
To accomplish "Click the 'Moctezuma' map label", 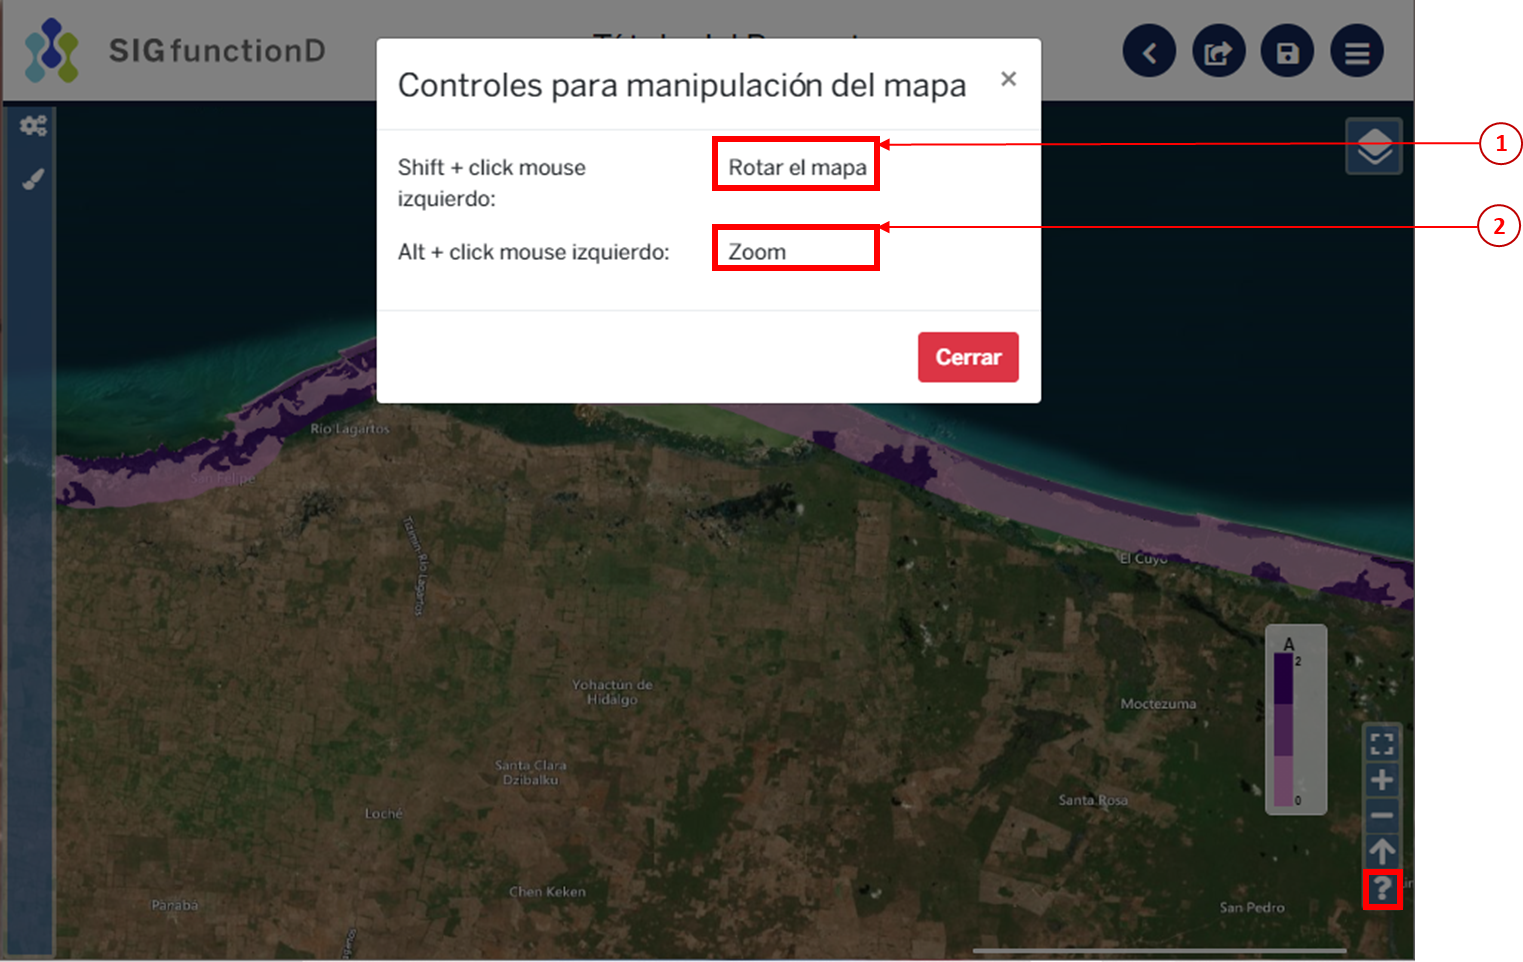I will tap(1158, 704).
